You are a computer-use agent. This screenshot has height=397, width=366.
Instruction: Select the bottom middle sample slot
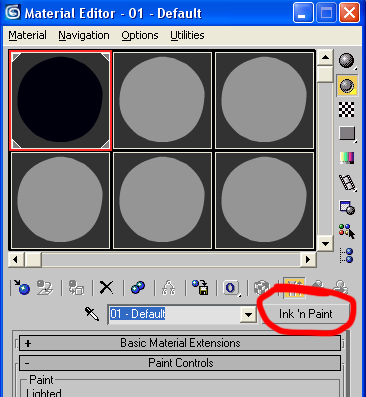point(162,200)
